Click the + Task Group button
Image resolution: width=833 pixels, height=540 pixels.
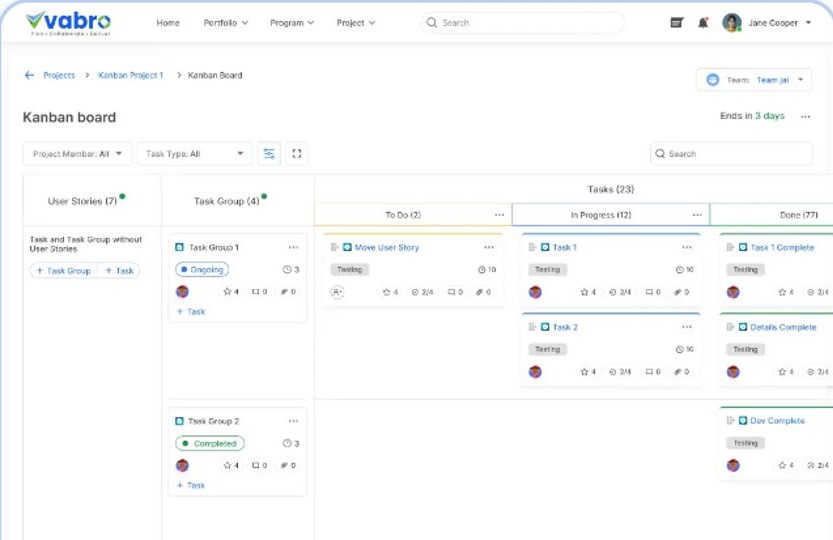[64, 271]
